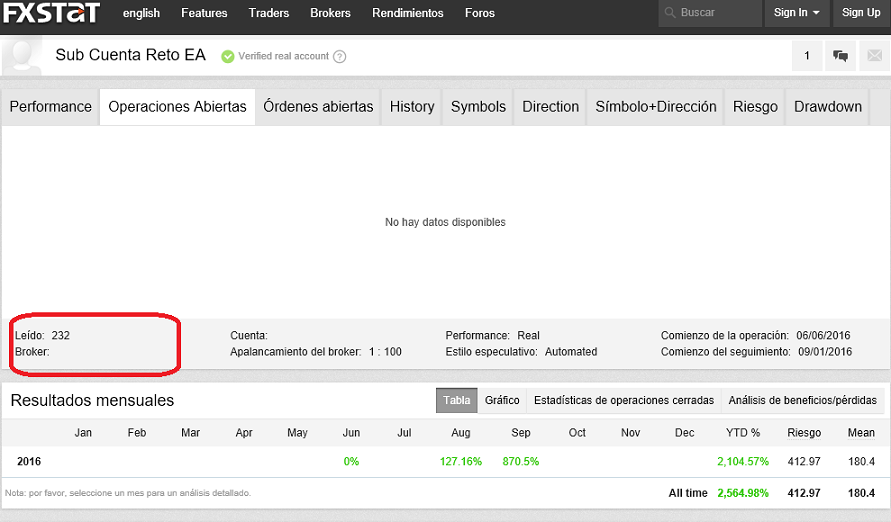Click the green verified checkmark icon
Screen dimensions: 891x522
pyautogui.click(x=227, y=57)
